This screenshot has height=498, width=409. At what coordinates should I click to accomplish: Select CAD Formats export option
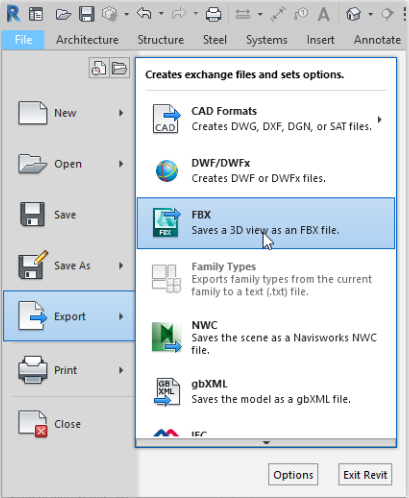pyautogui.click(x=266, y=119)
